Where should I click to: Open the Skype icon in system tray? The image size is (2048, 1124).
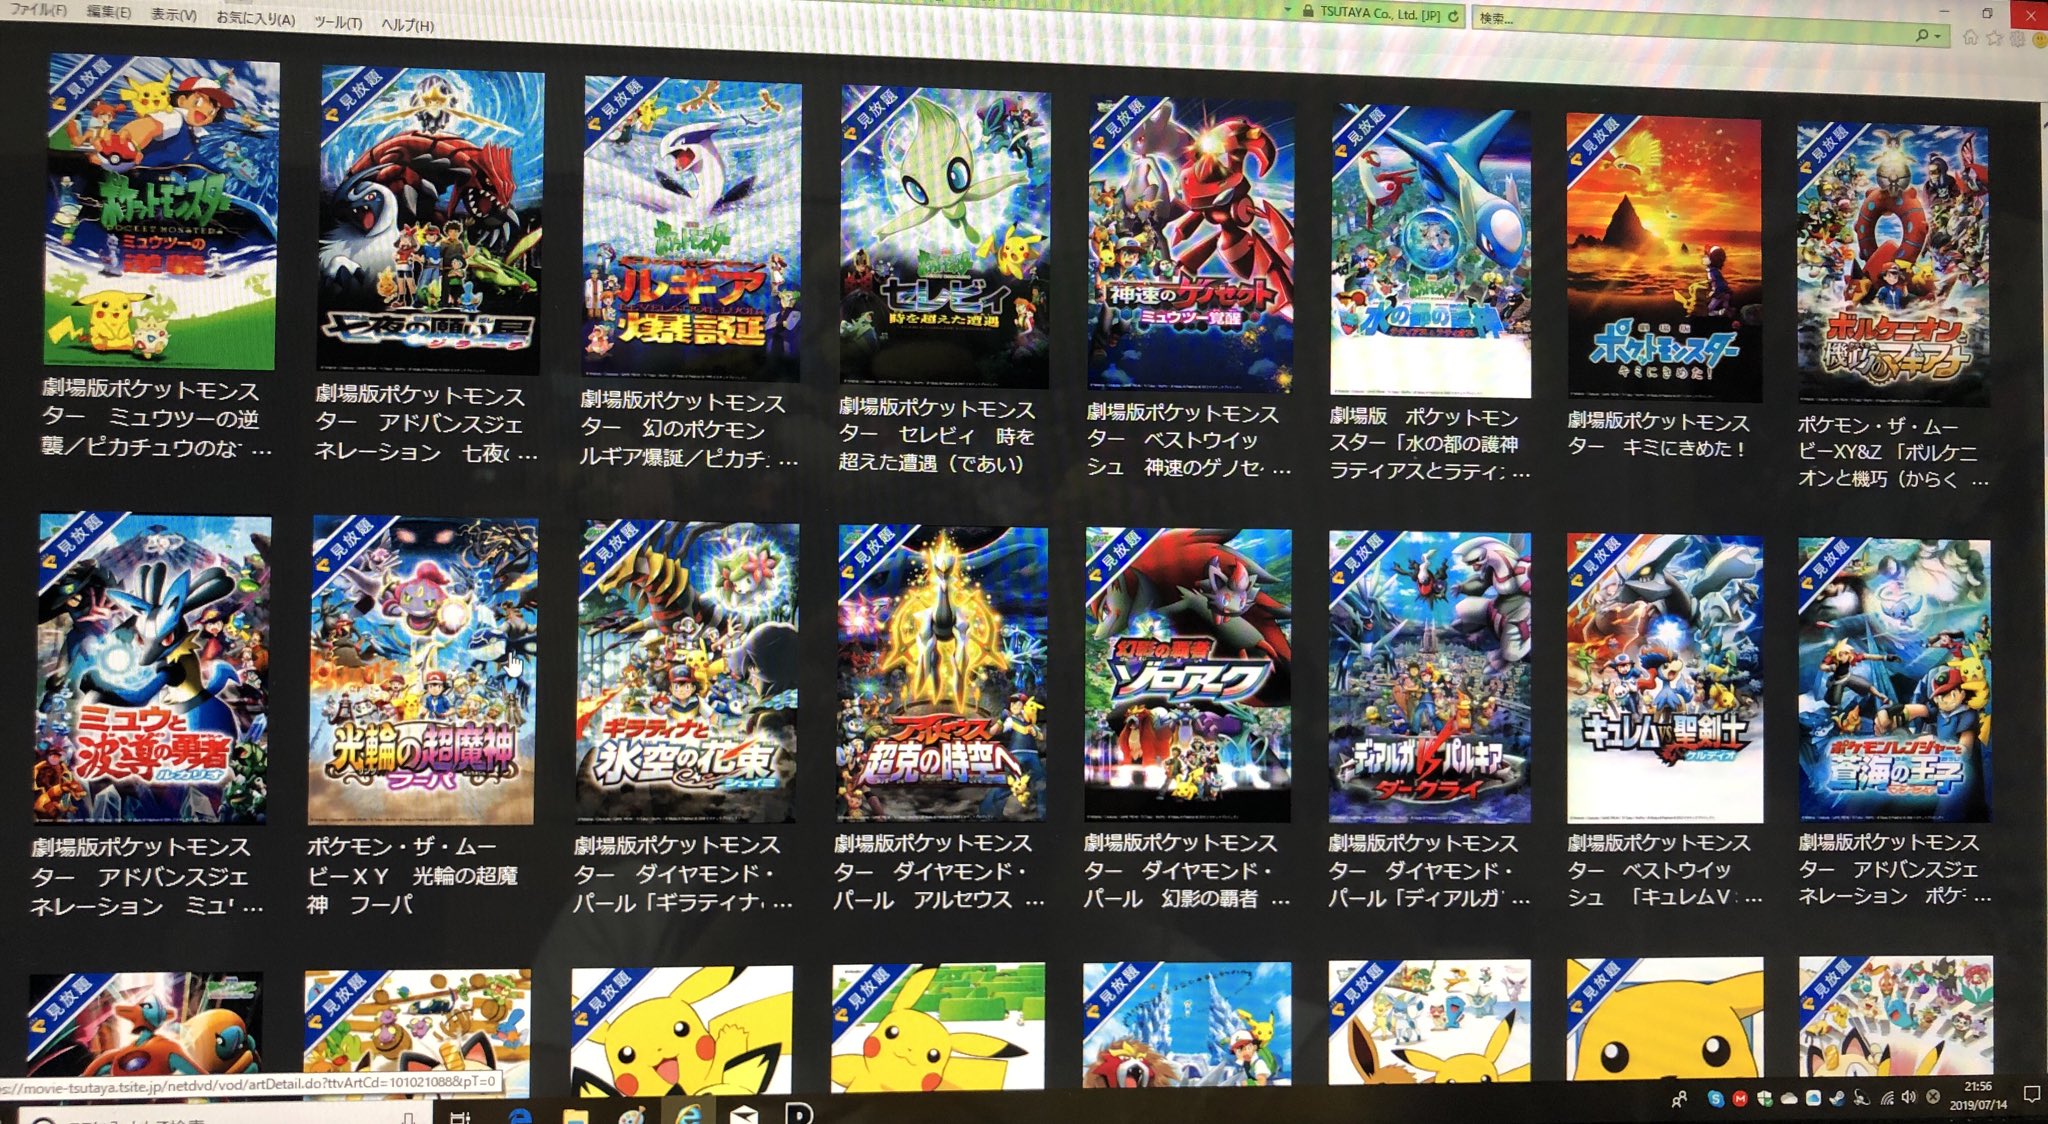[1716, 1099]
